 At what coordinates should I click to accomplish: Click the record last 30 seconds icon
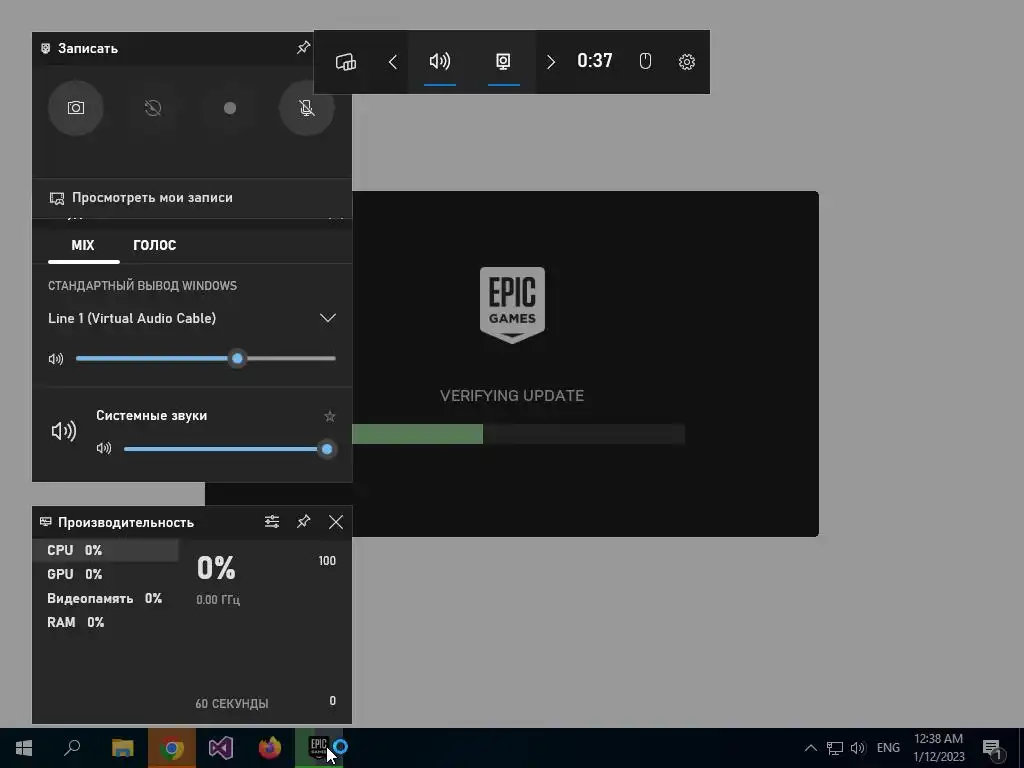(x=153, y=108)
